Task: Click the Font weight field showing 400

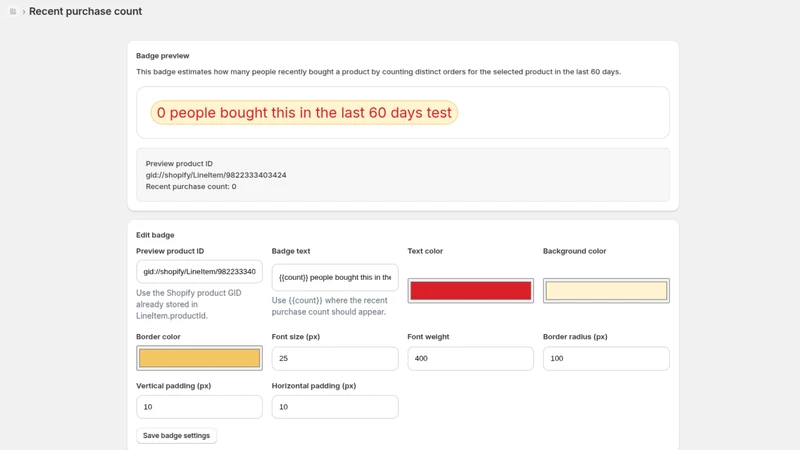Action: click(x=470, y=358)
